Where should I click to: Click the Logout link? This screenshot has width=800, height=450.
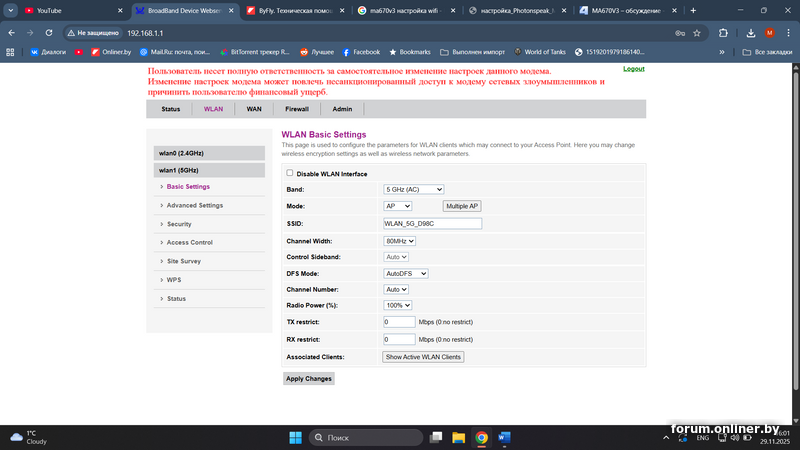tap(633, 69)
